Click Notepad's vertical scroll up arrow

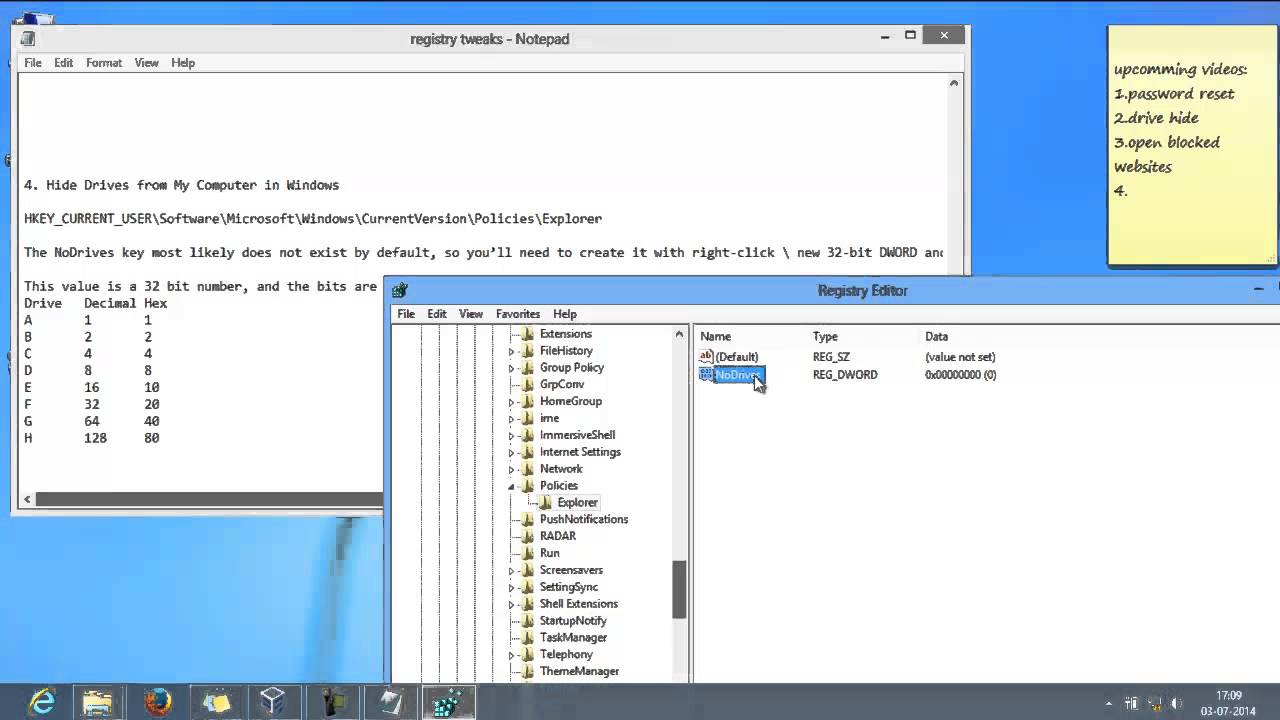coord(955,84)
